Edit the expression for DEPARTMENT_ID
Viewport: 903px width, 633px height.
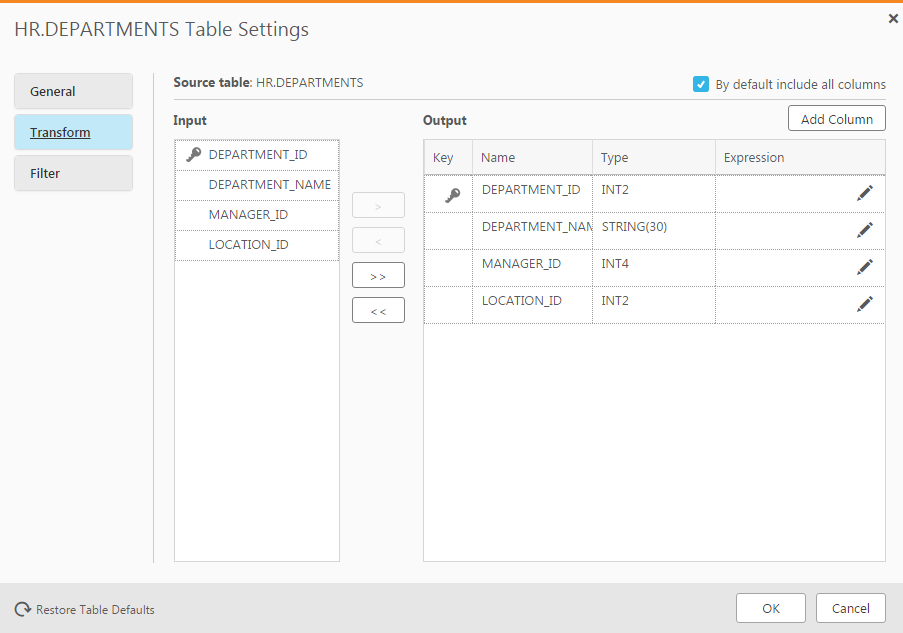tap(864, 193)
